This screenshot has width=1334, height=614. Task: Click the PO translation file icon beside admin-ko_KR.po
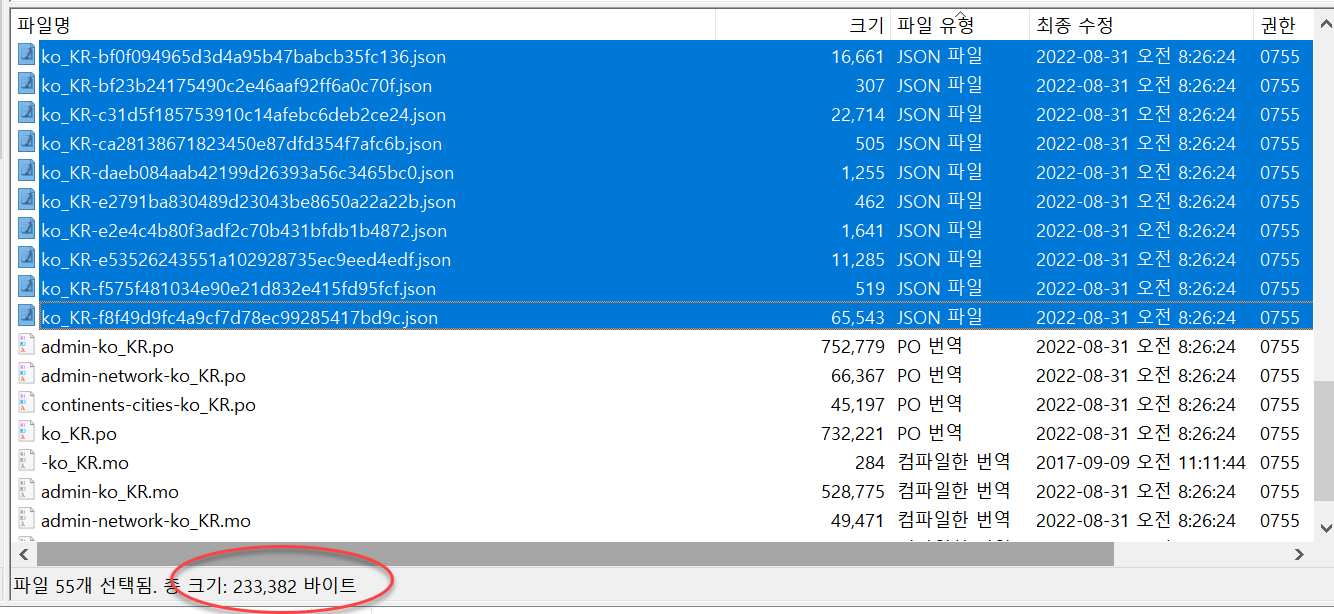(27, 346)
